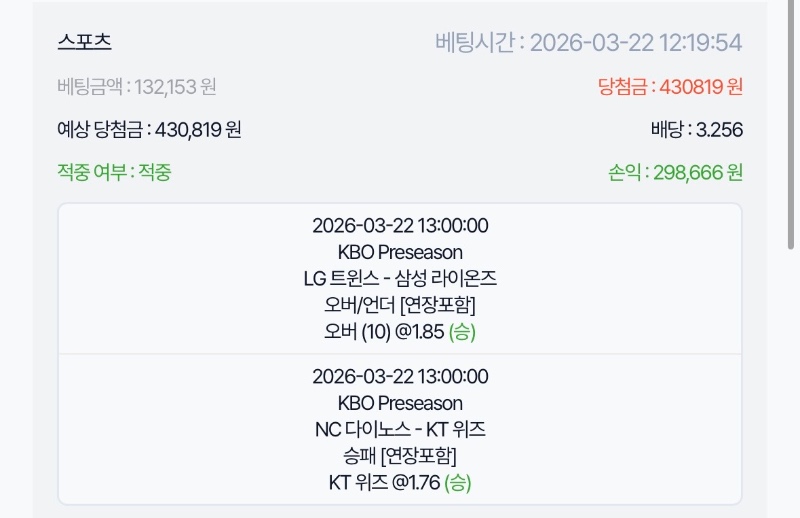Click the 승 result beside KT 위즈 @1.76
Screen dimensions: 800x518
click(459, 483)
